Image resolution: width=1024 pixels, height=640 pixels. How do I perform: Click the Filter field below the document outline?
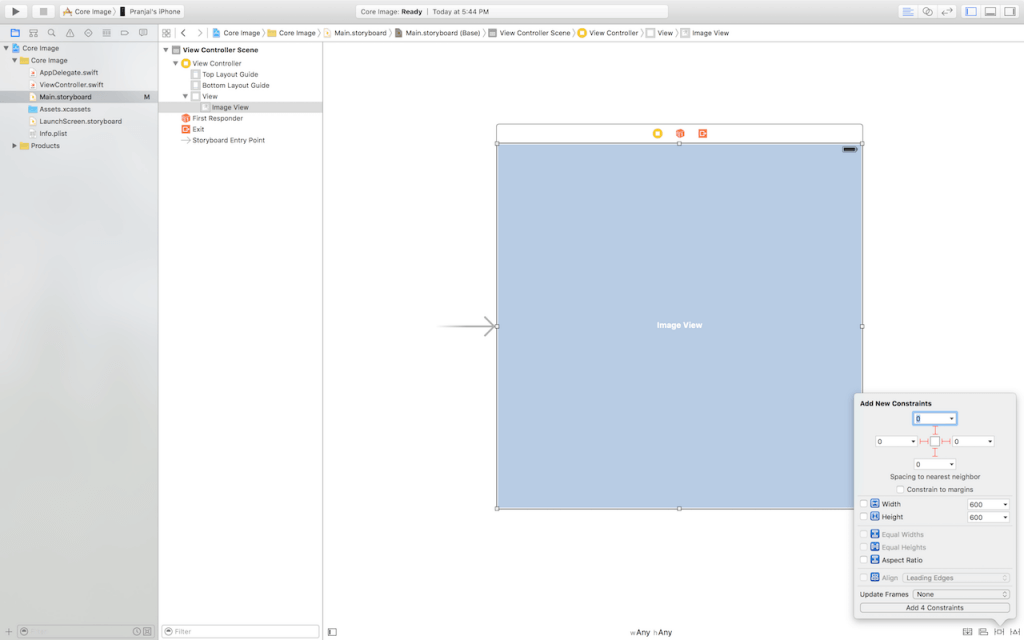tap(240, 631)
